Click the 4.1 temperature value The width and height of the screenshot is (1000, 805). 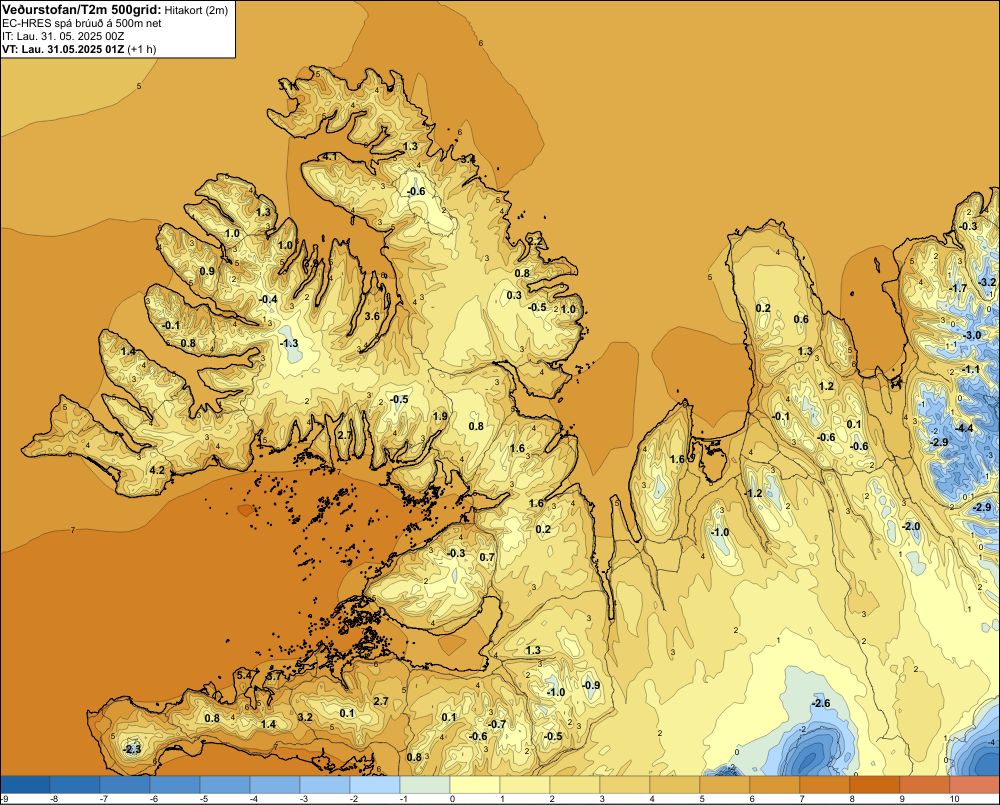tap(330, 156)
